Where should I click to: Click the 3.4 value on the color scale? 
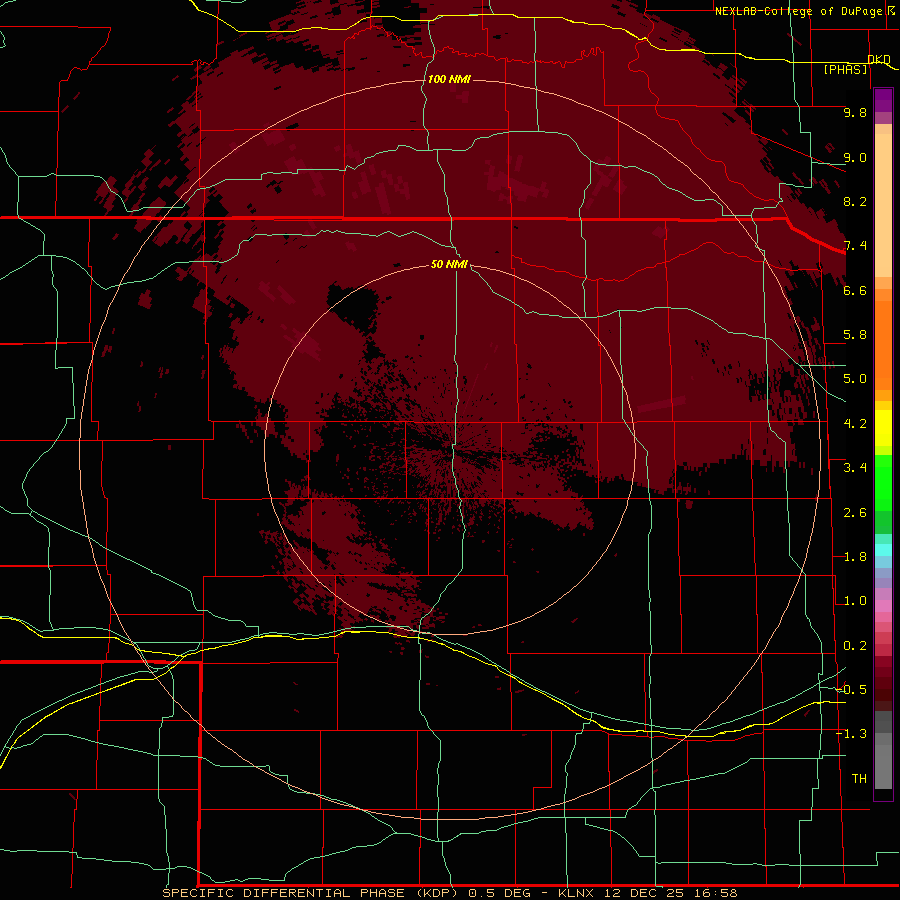click(x=855, y=468)
